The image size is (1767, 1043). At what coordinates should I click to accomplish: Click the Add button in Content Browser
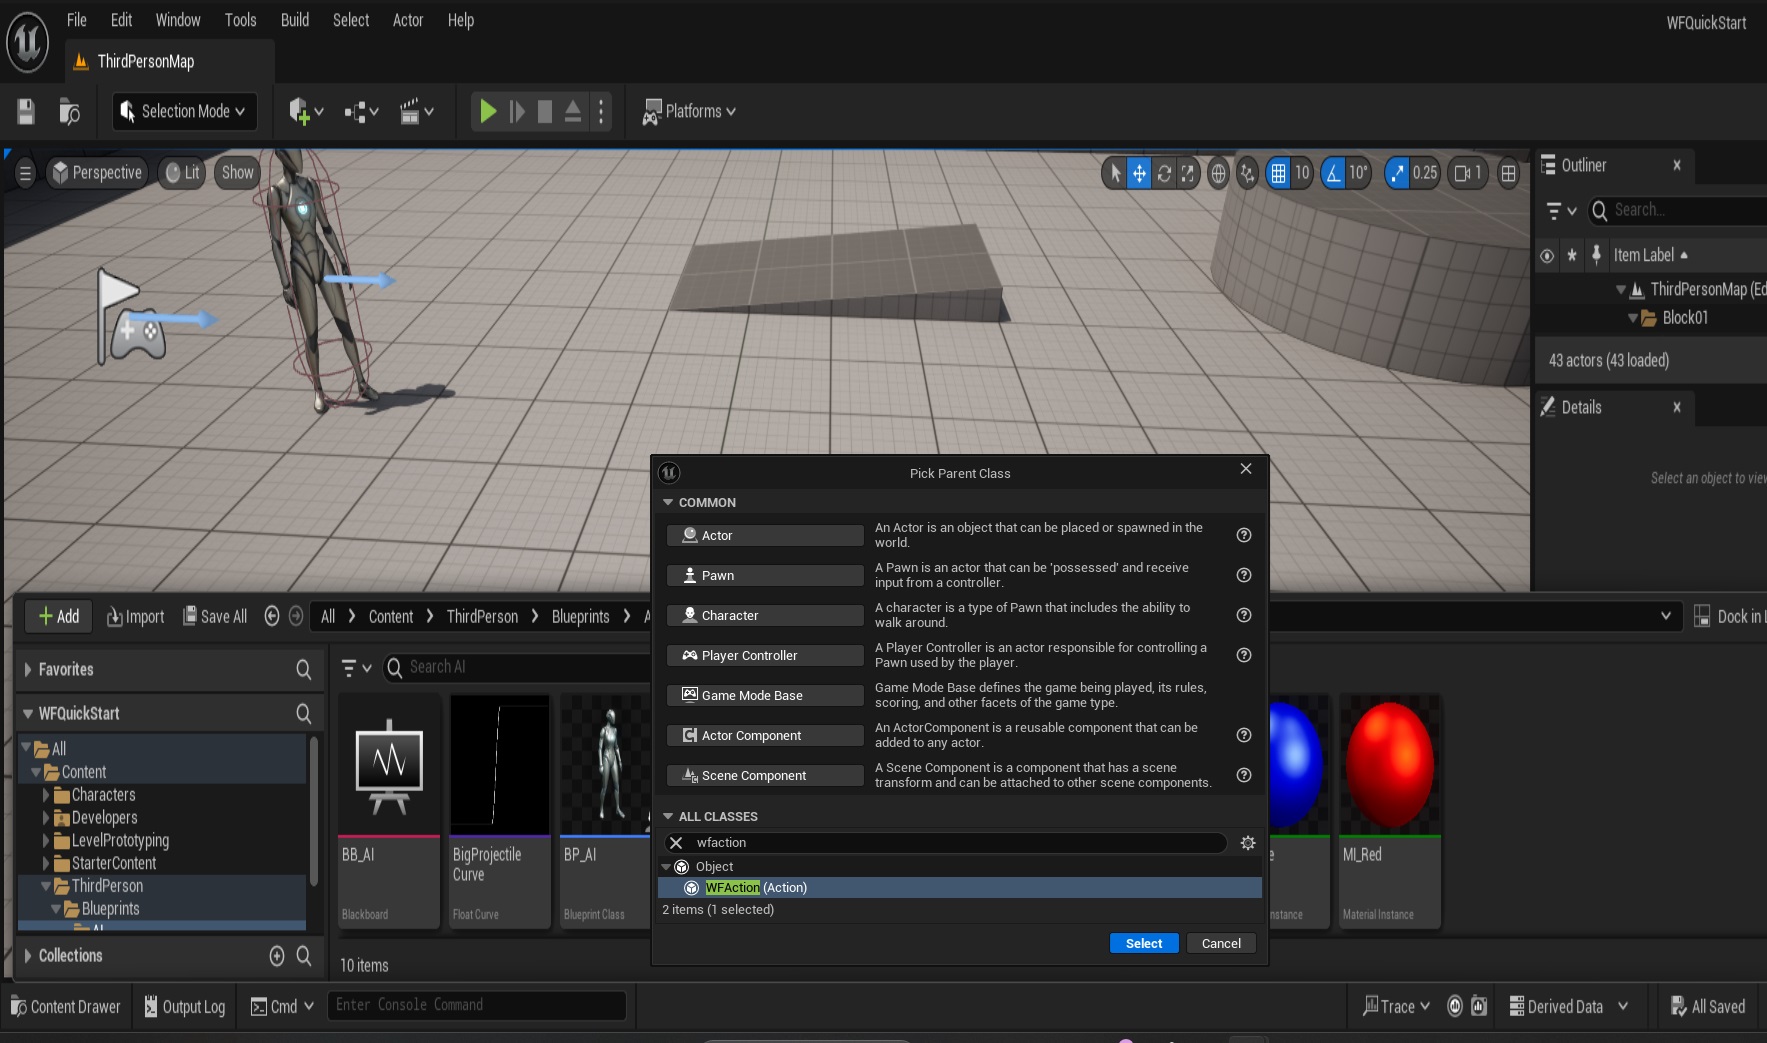pyautogui.click(x=59, y=616)
